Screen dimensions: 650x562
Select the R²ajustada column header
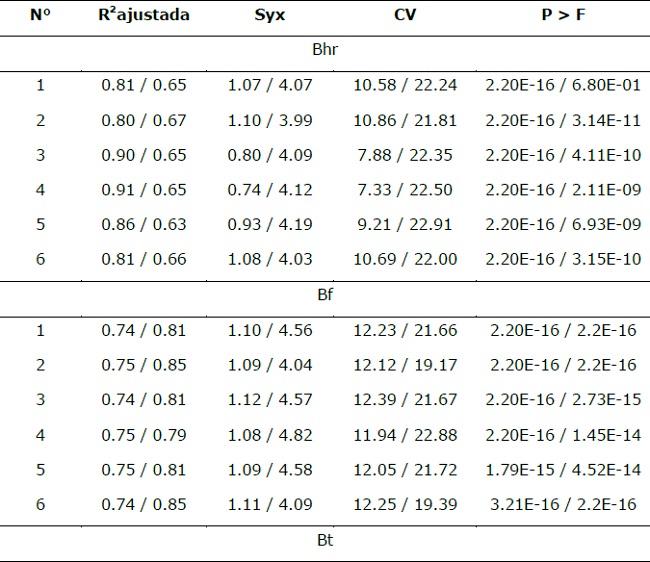[x=144, y=16]
